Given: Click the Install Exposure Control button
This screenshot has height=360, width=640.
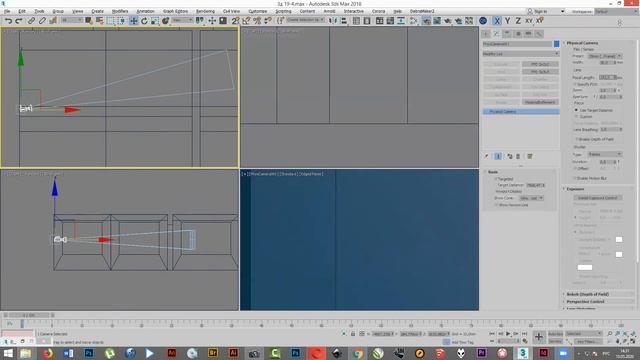Looking at the screenshot, I should (x=598, y=198).
